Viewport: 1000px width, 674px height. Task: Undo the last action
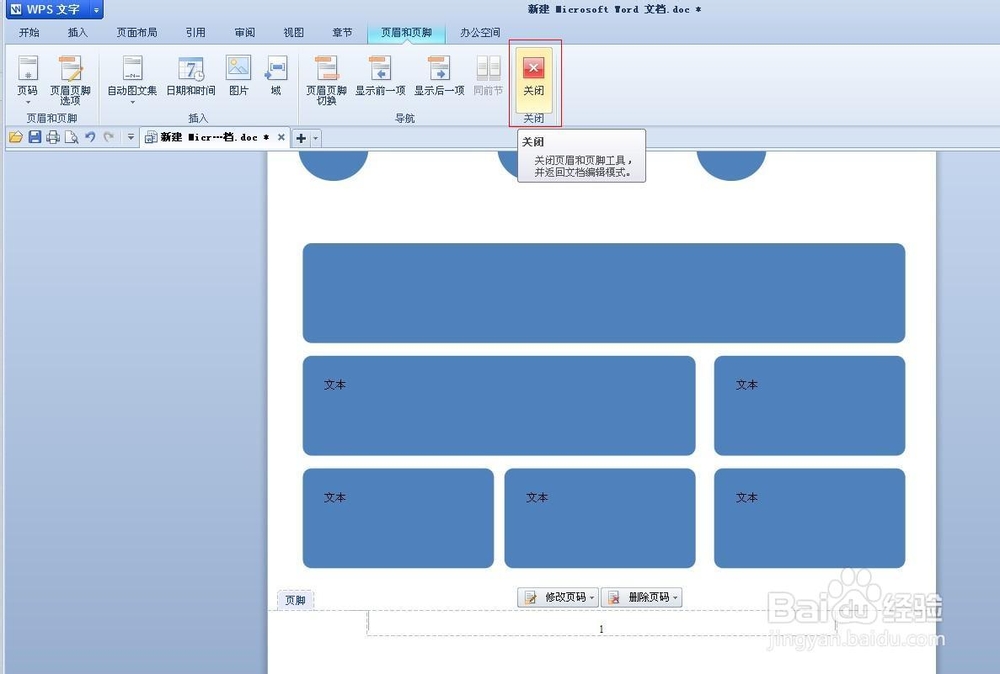92,137
